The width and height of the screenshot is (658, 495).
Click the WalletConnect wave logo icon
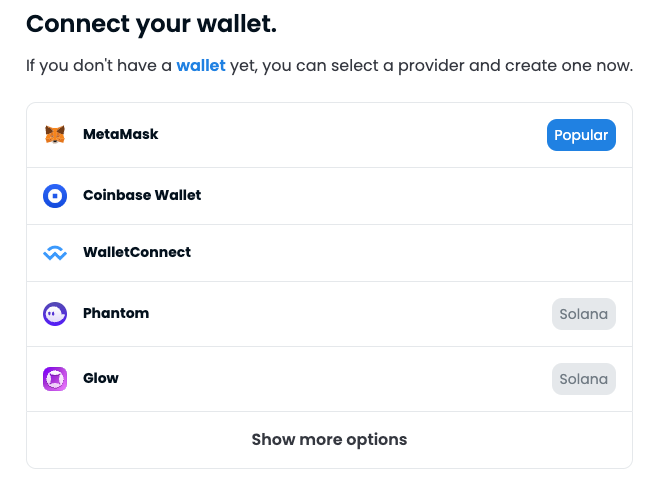(55, 253)
